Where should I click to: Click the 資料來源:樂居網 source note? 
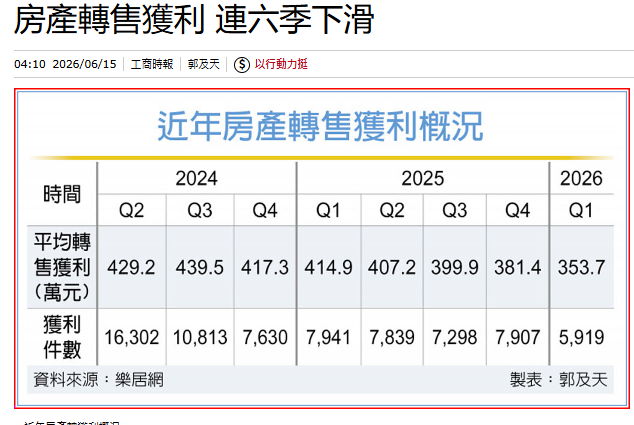click(98, 380)
